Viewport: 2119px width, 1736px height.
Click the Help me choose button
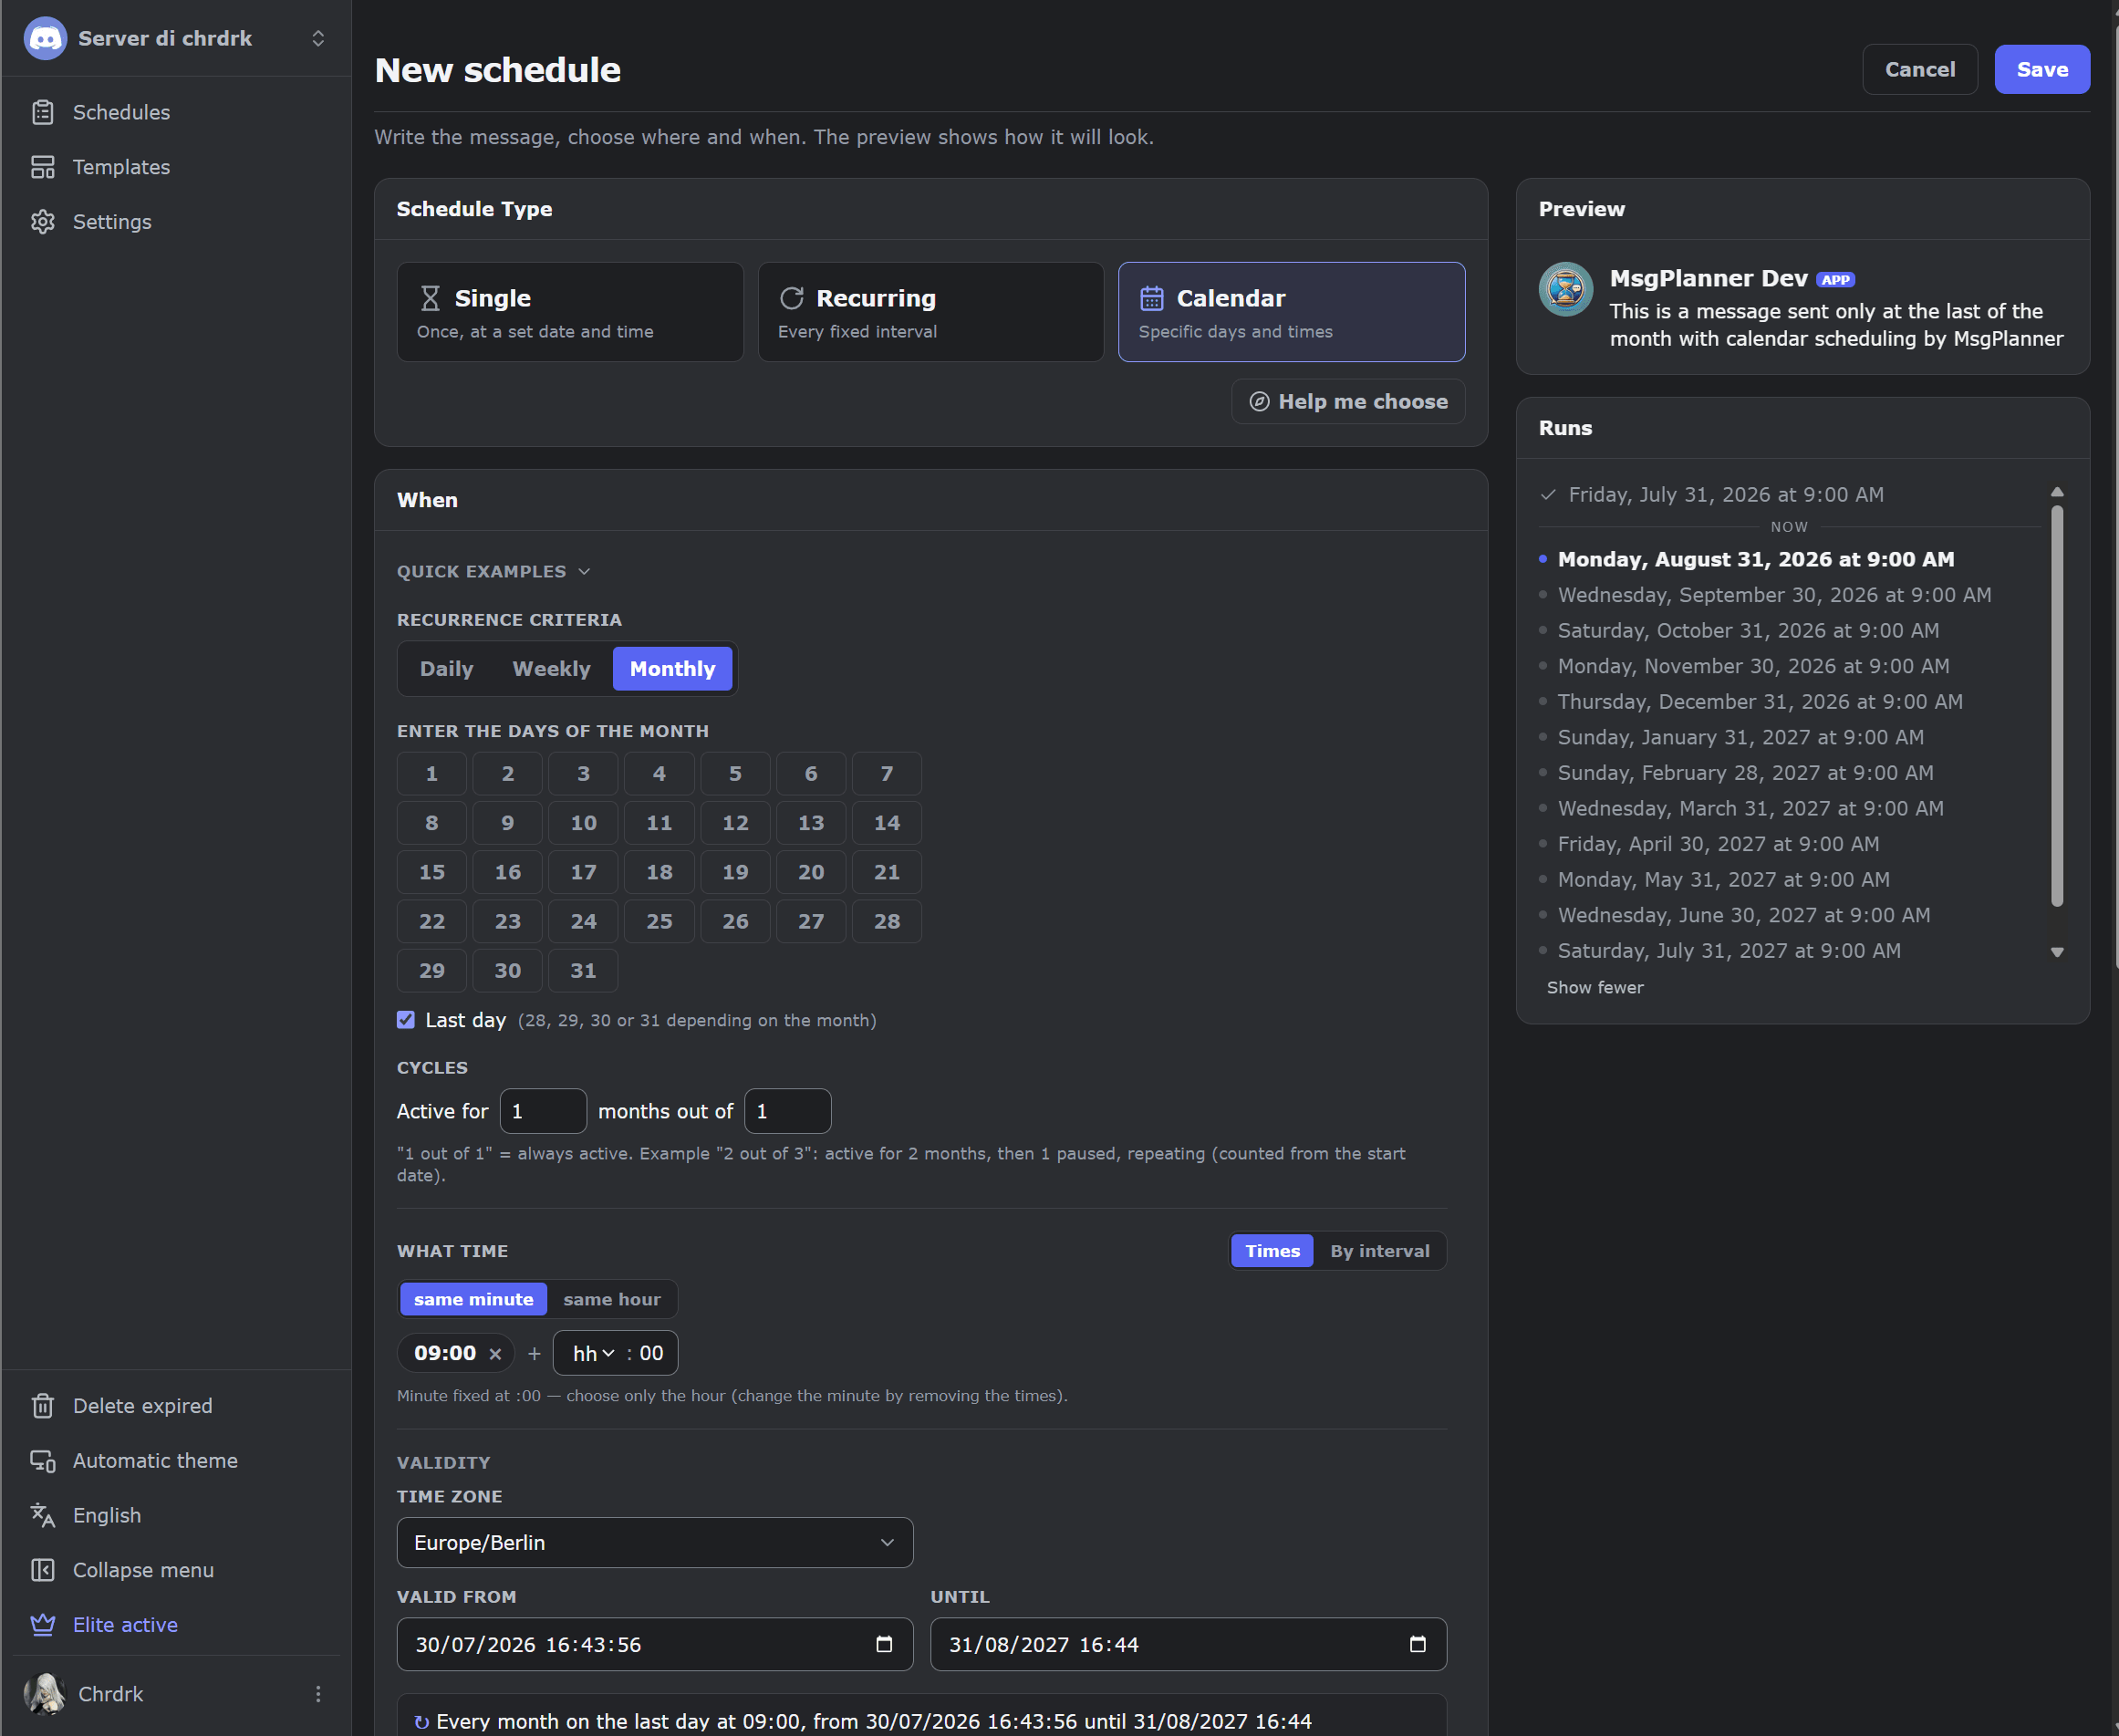pos(1348,401)
